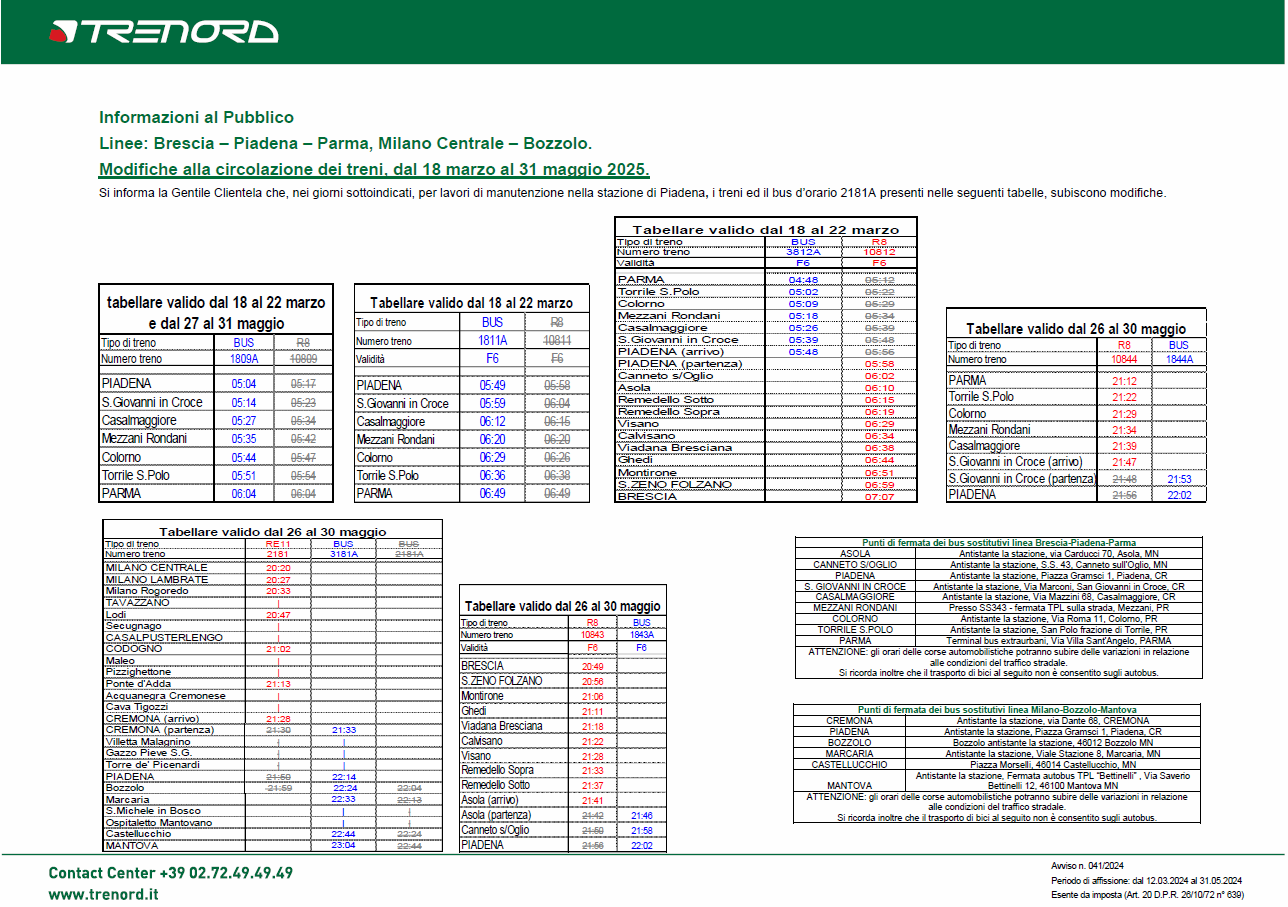Select the 05:49 departure time in table 1811A

(492, 385)
